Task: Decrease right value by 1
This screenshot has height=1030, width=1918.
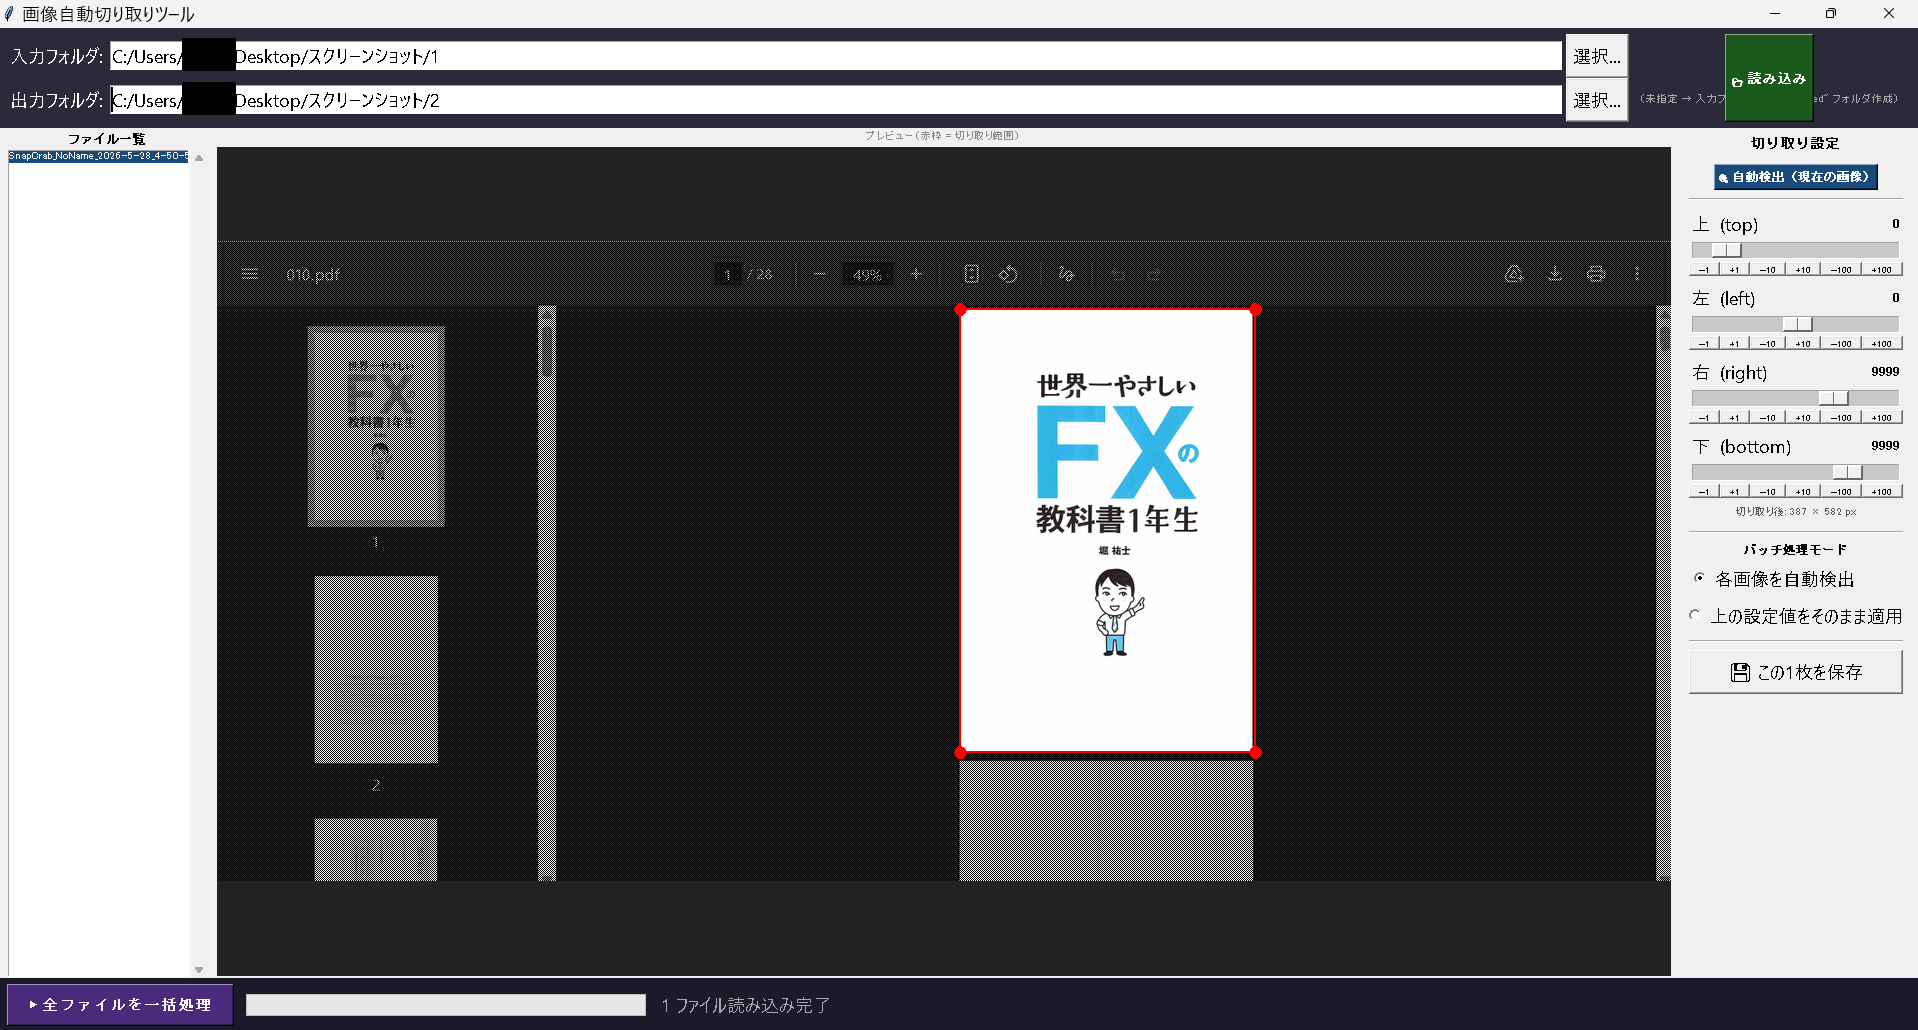Action: 1703,417
